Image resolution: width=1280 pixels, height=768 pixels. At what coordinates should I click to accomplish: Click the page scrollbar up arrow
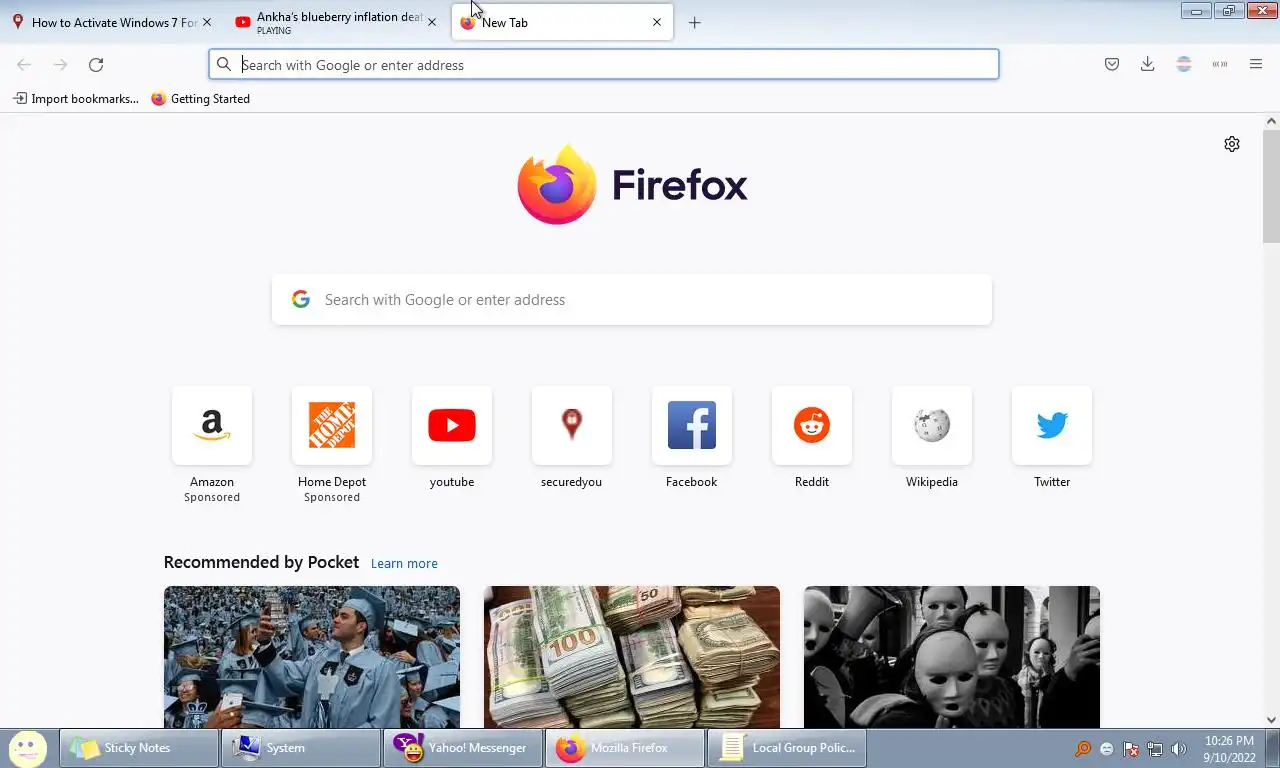1271,121
